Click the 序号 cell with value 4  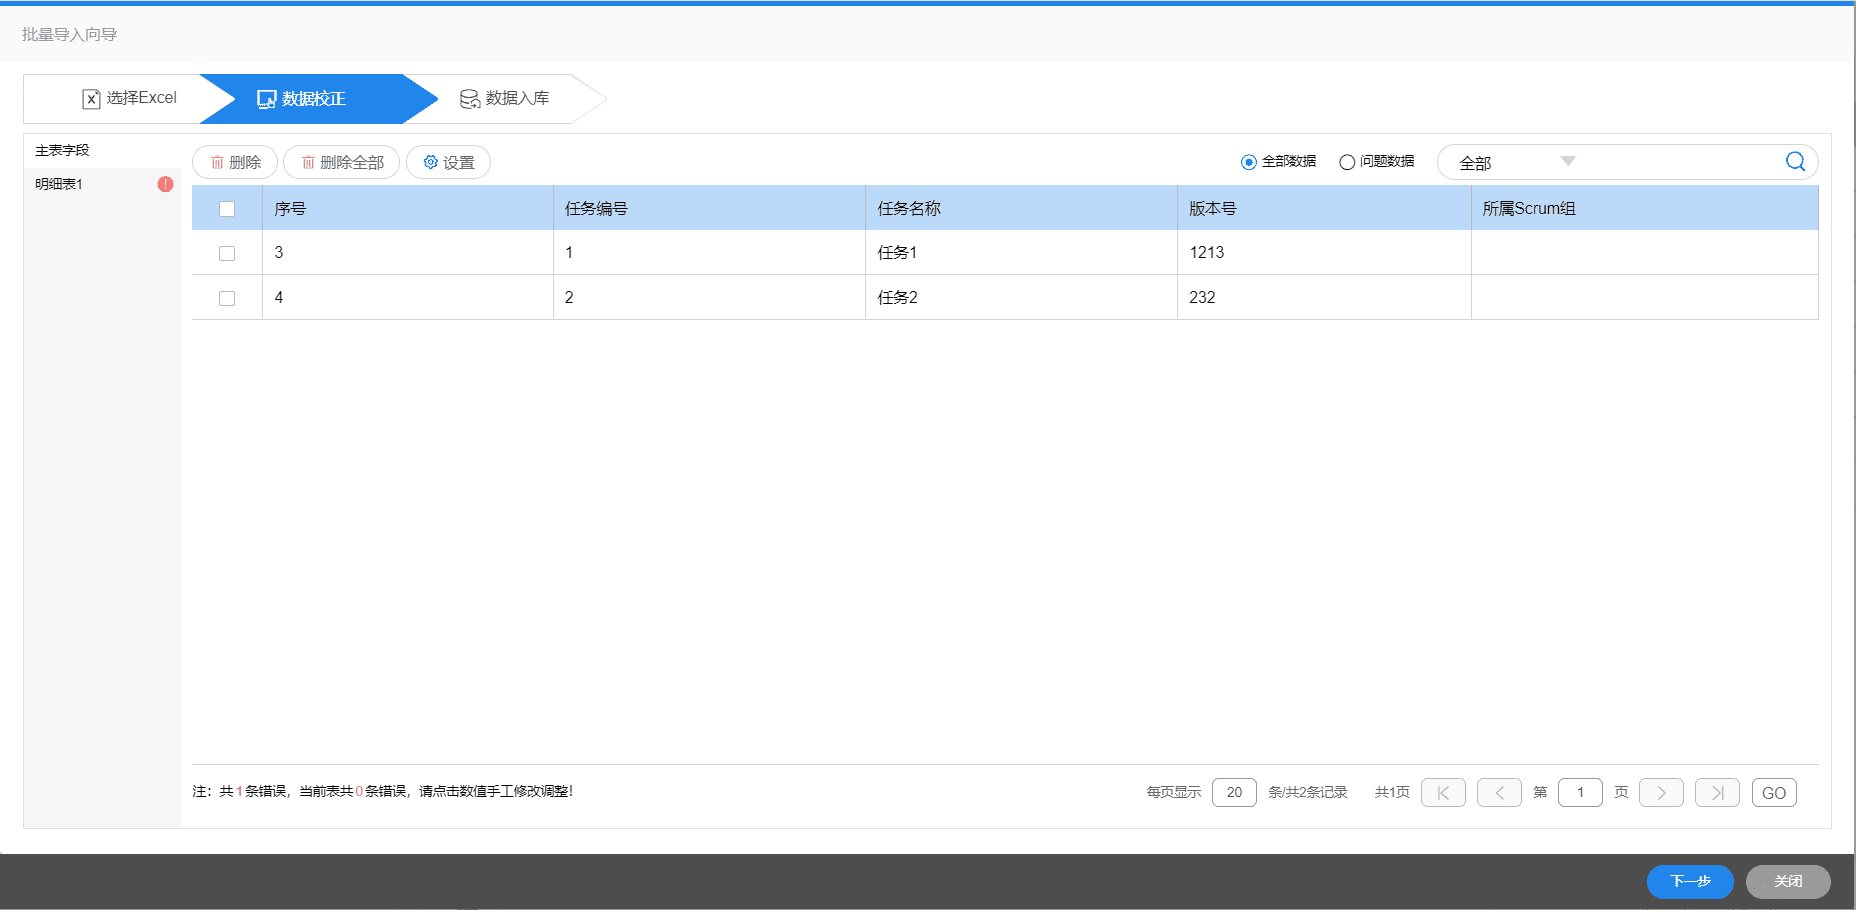coord(408,297)
